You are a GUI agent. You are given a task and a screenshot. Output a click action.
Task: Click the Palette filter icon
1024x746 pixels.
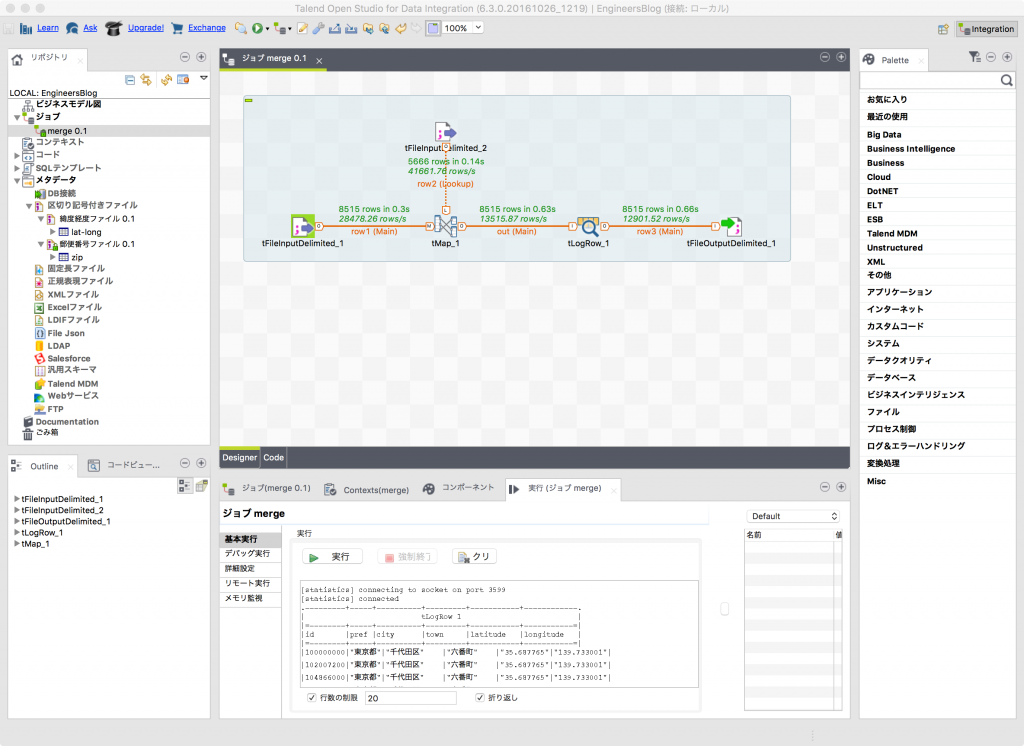click(974, 57)
